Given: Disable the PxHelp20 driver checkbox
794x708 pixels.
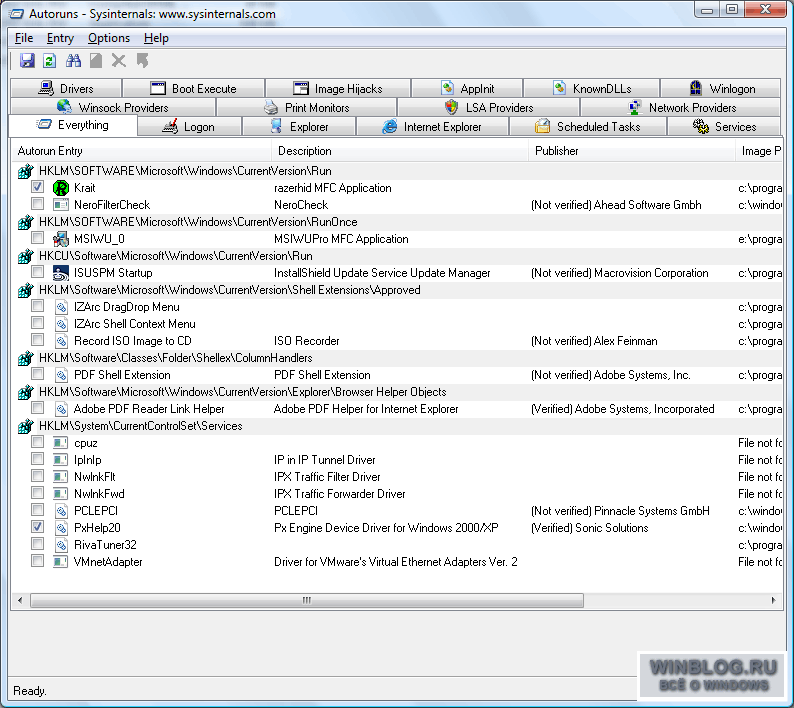Looking at the screenshot, I should click(x=37, y=527).
